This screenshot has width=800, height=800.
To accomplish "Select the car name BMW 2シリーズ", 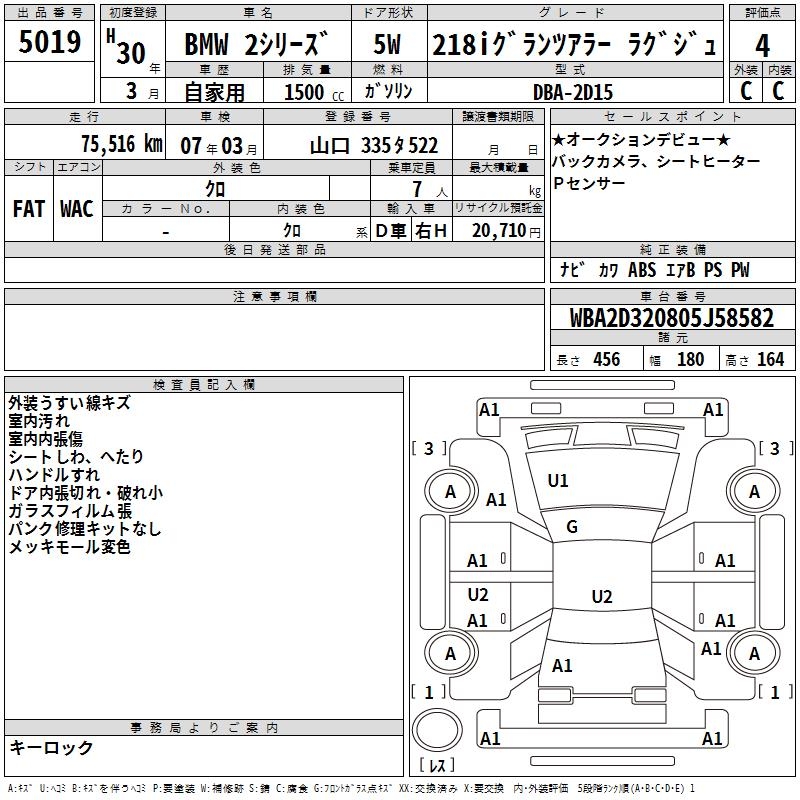I will [256, 44].
